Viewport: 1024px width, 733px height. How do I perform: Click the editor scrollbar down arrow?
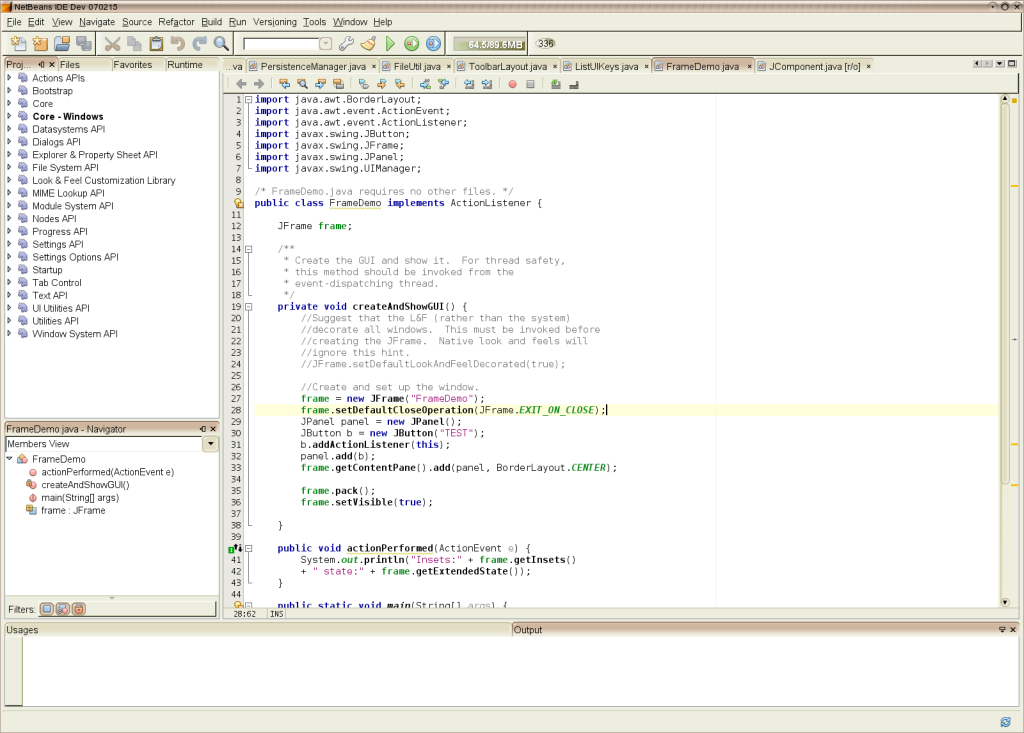tap(1005, 602)
